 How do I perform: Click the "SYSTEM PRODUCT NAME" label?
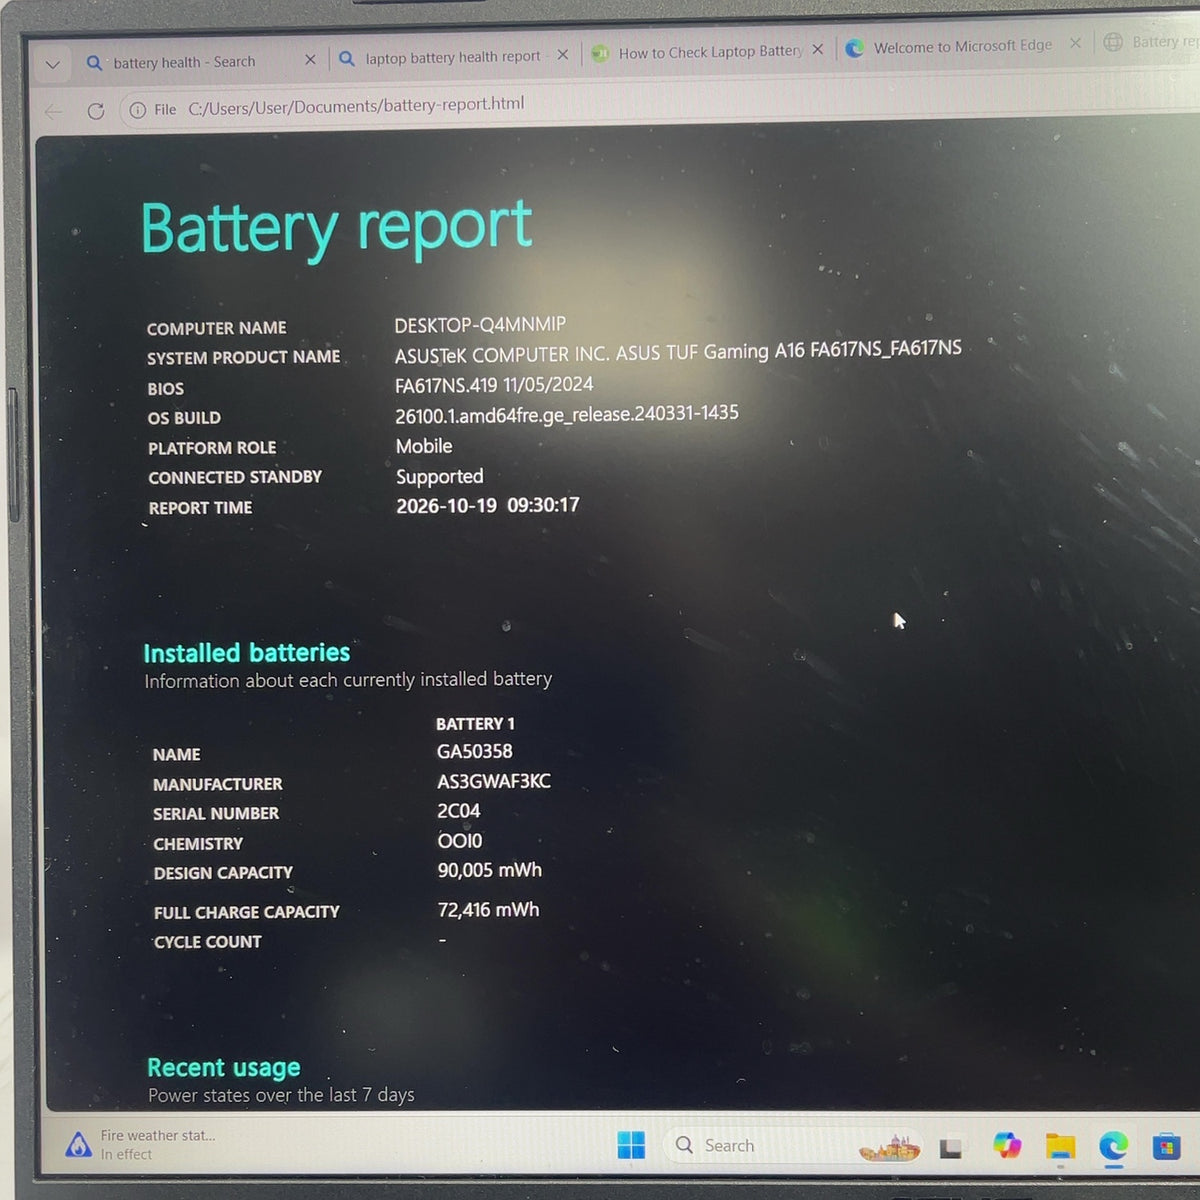click(243, 357)
